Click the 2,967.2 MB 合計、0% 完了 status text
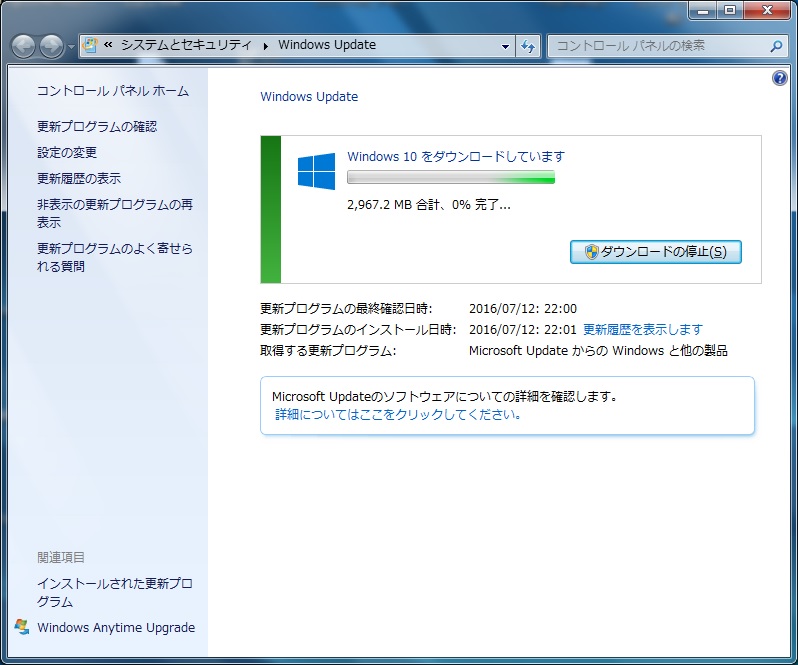Image resolution: width=798 pixels, height=665 pixels. [429, 205]
